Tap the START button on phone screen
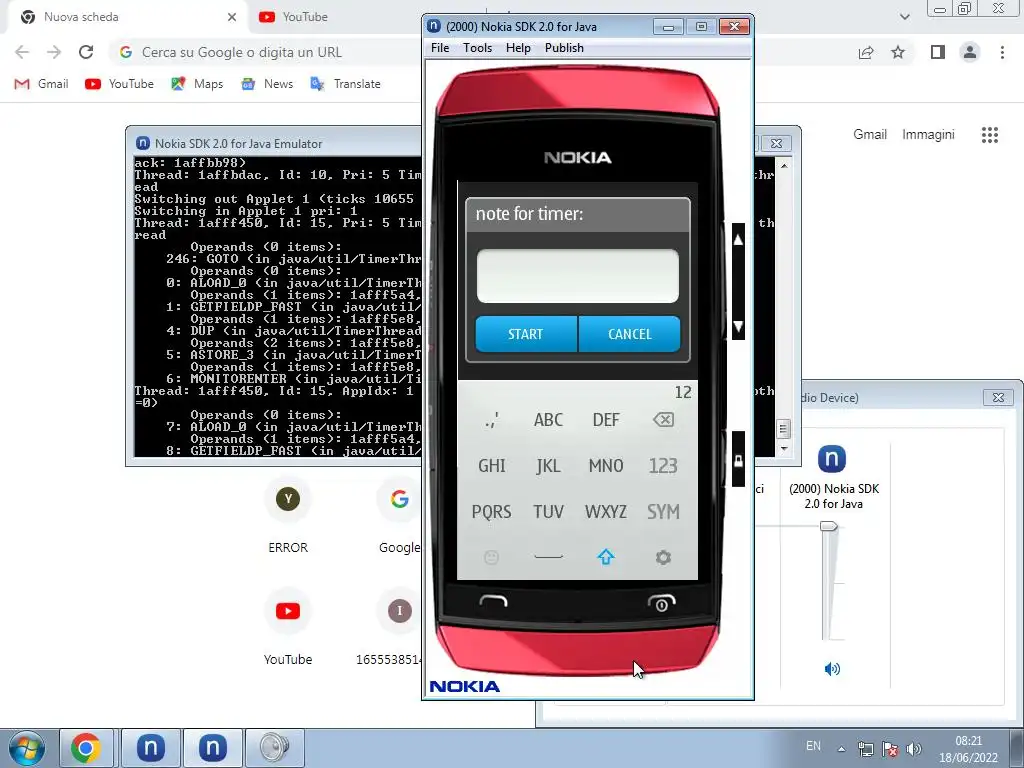This screenshot has width=1024, height=768. point(526,334)
